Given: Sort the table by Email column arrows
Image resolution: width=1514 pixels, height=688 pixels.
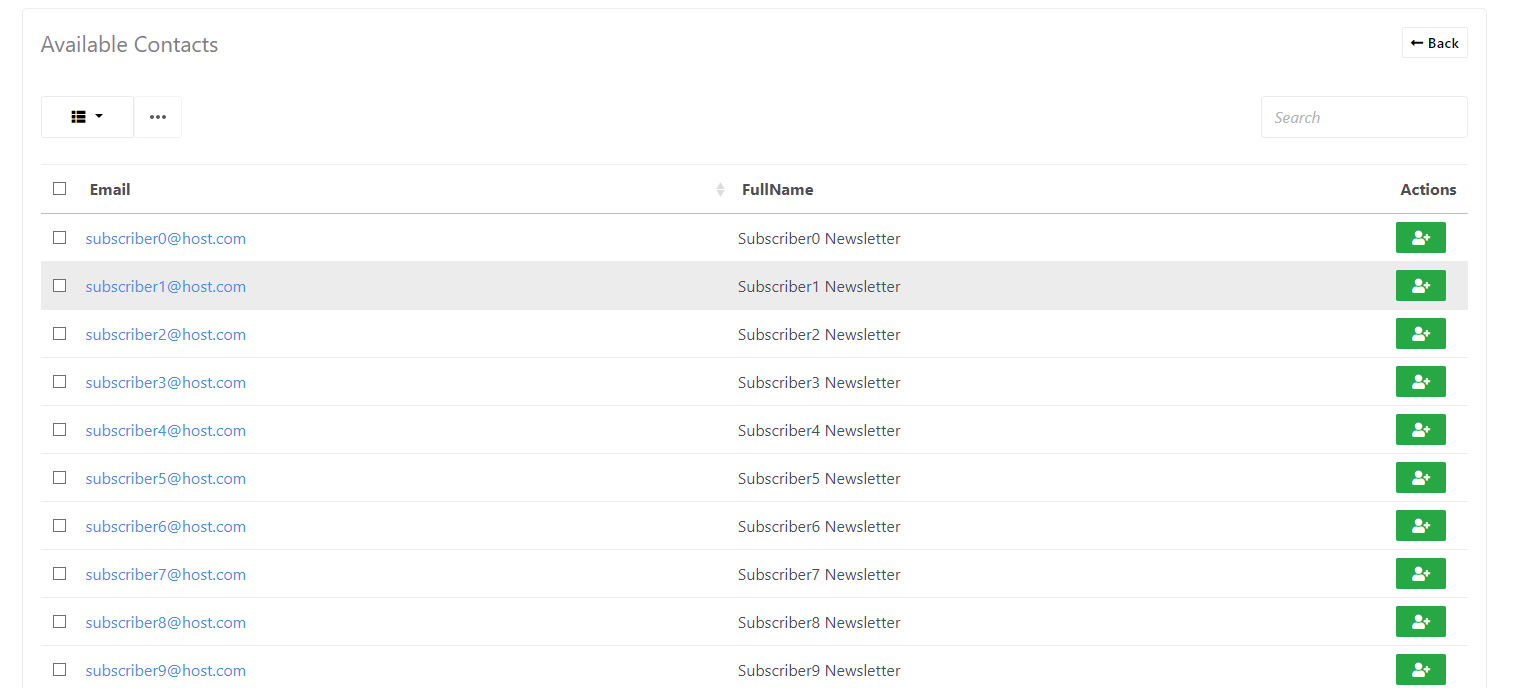Looking at the screenshot, I should pos(720,190).
